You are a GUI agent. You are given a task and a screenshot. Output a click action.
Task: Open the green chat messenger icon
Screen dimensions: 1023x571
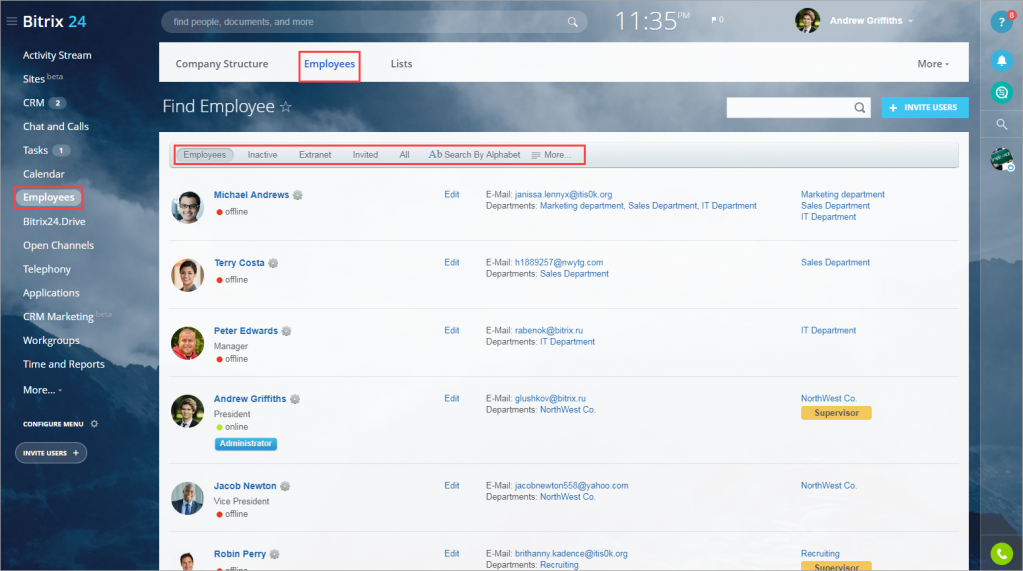point(1001,93)
